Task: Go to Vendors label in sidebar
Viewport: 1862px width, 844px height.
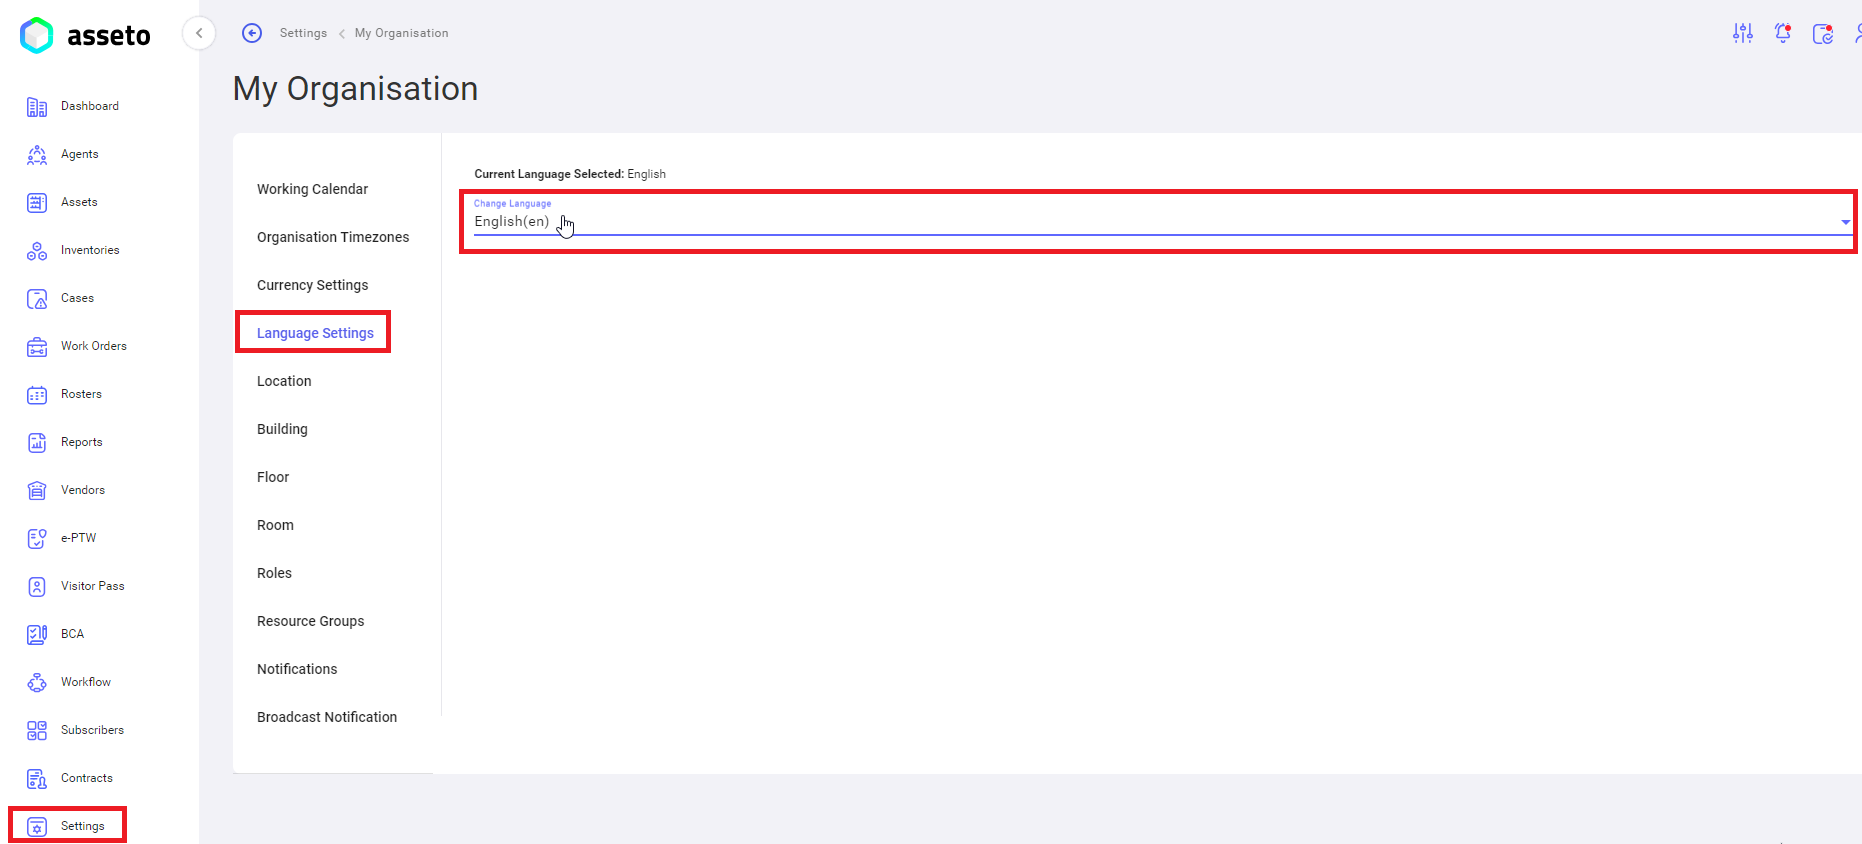Action: tap(83, 490)
